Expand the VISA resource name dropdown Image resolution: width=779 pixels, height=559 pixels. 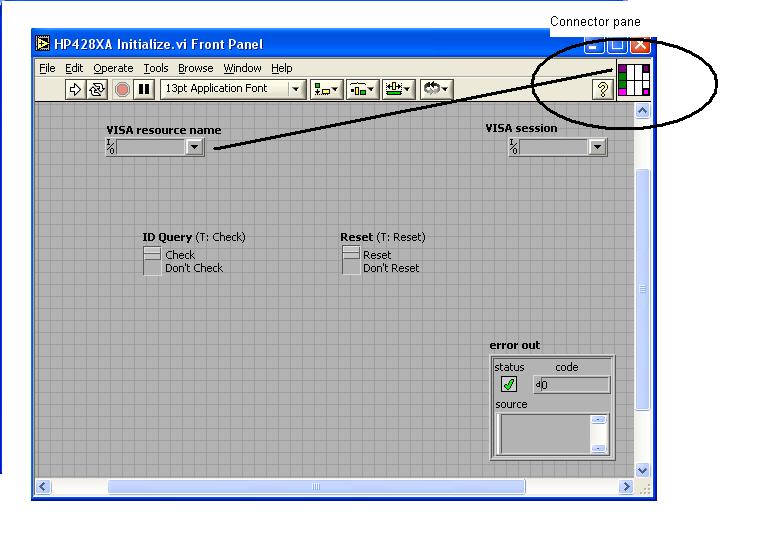click(194, 147)
